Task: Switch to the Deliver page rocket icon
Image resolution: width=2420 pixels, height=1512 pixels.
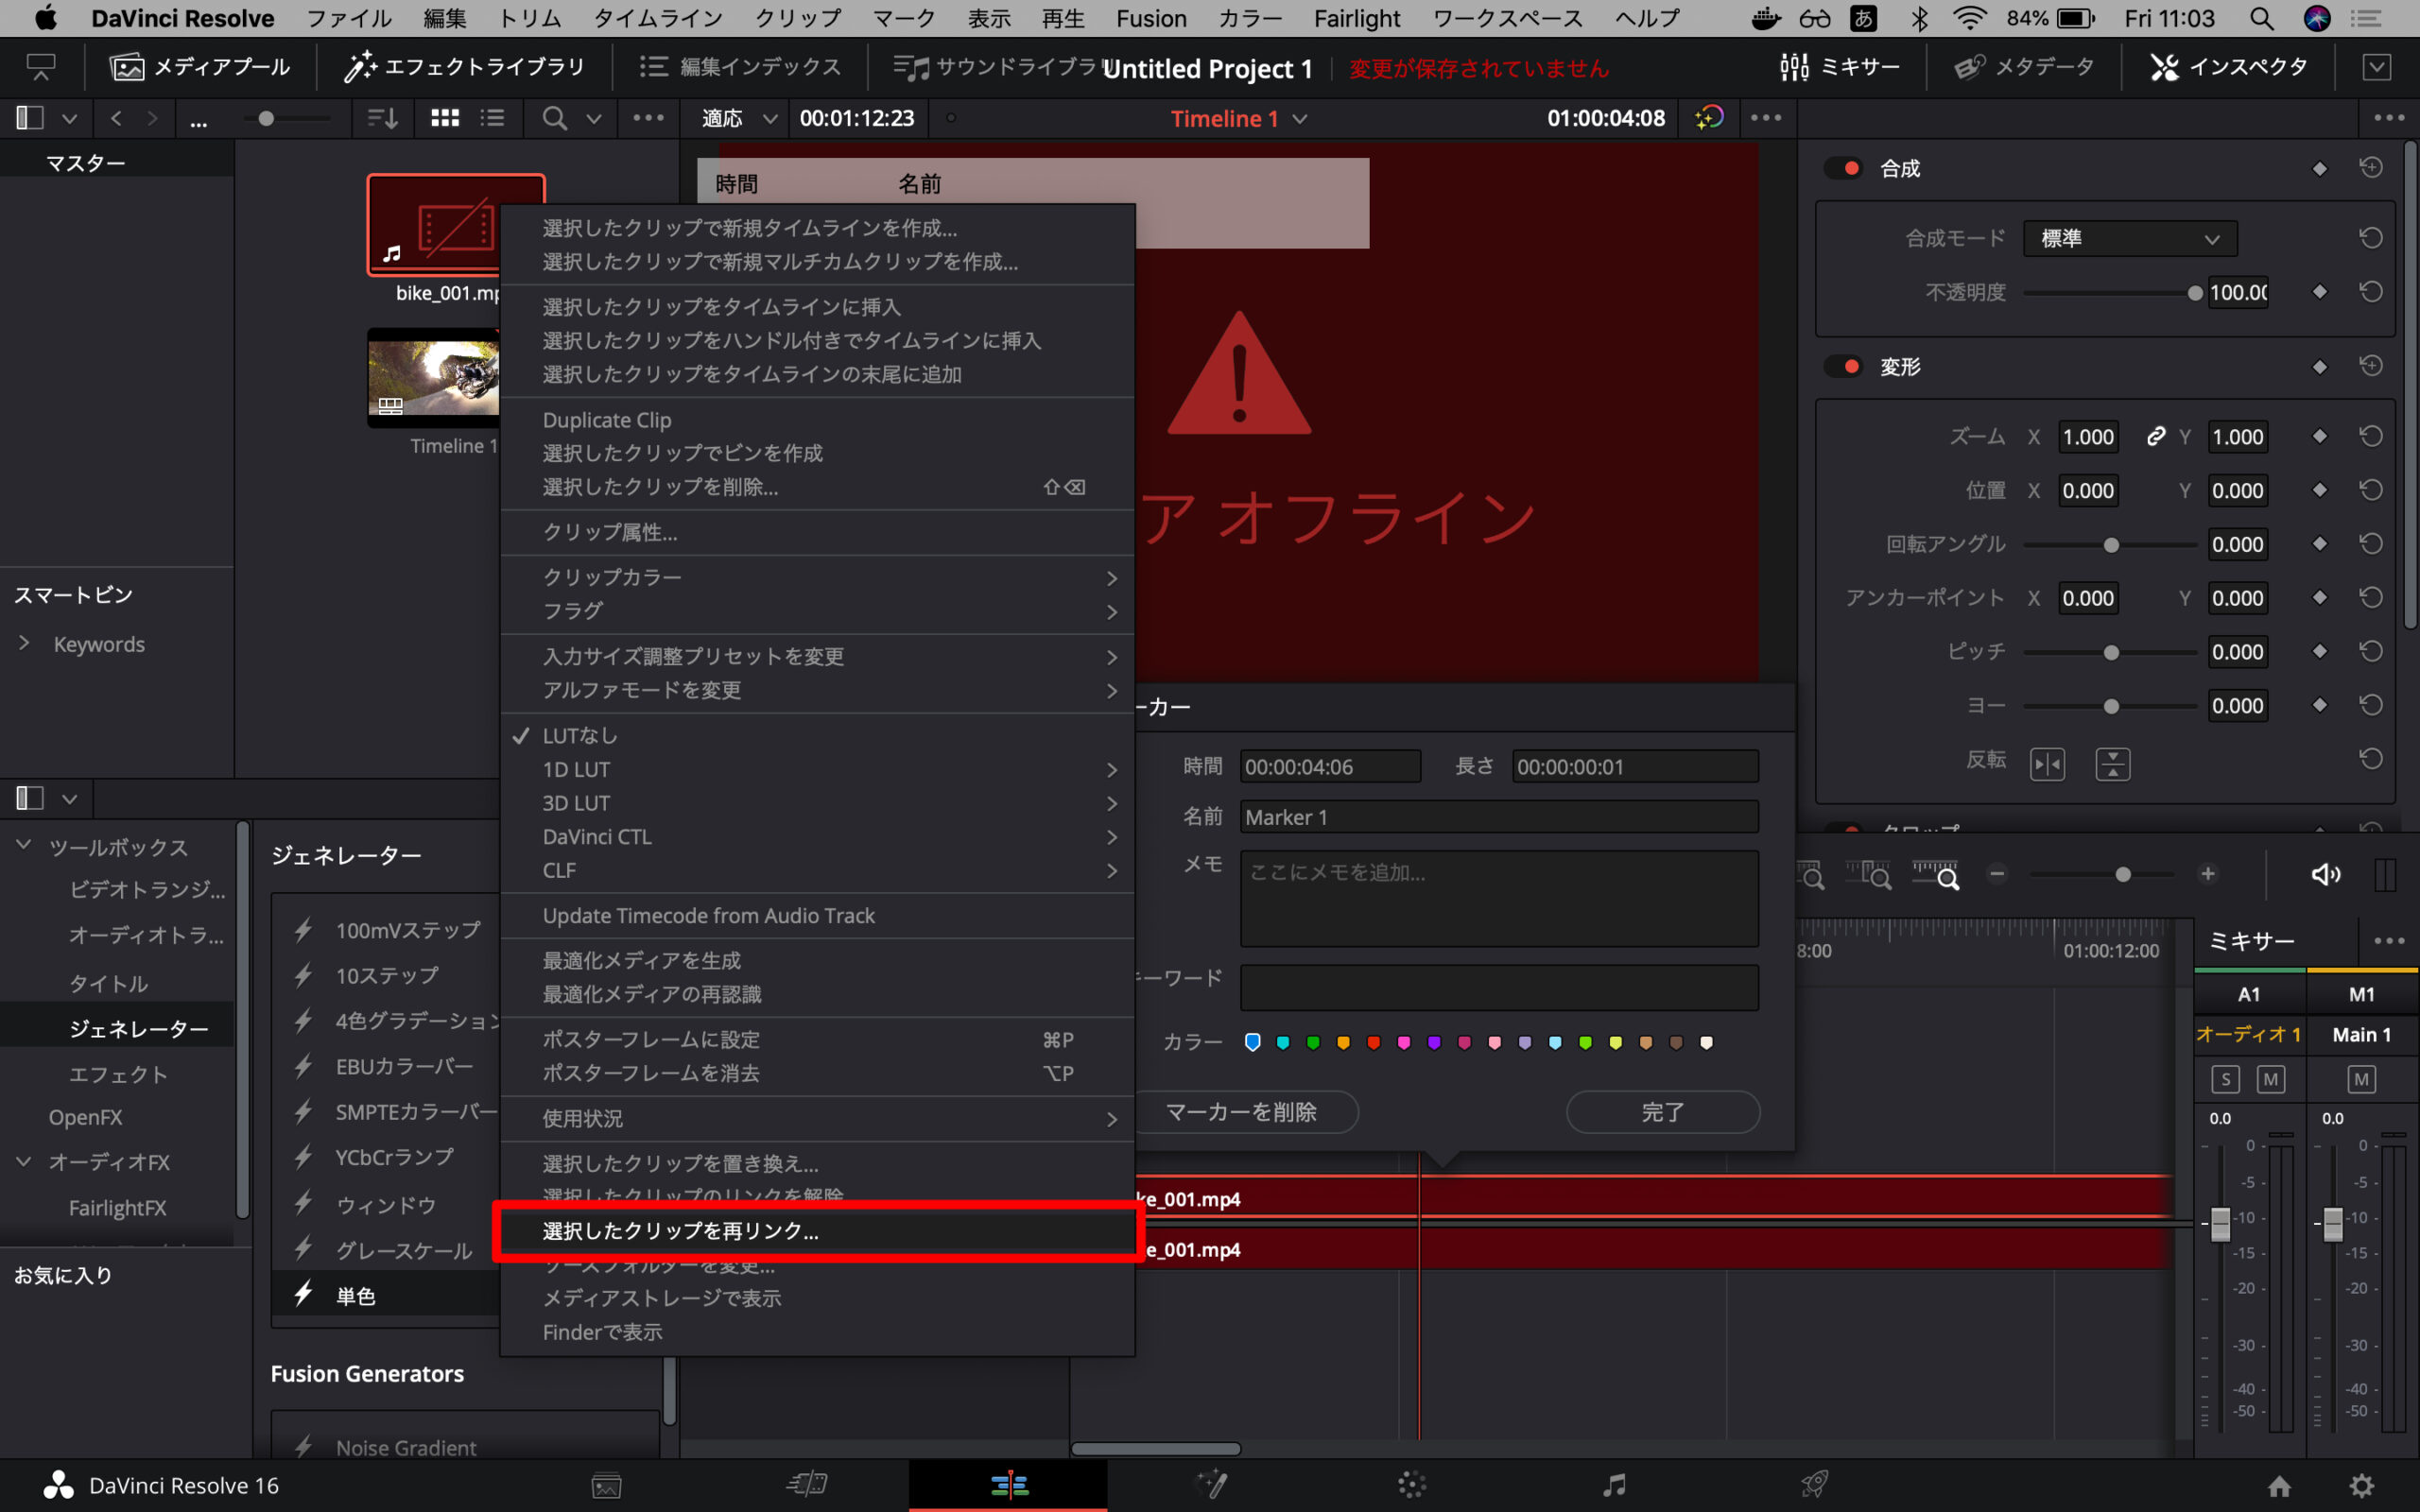Action: click(x=1814, y=1484)
